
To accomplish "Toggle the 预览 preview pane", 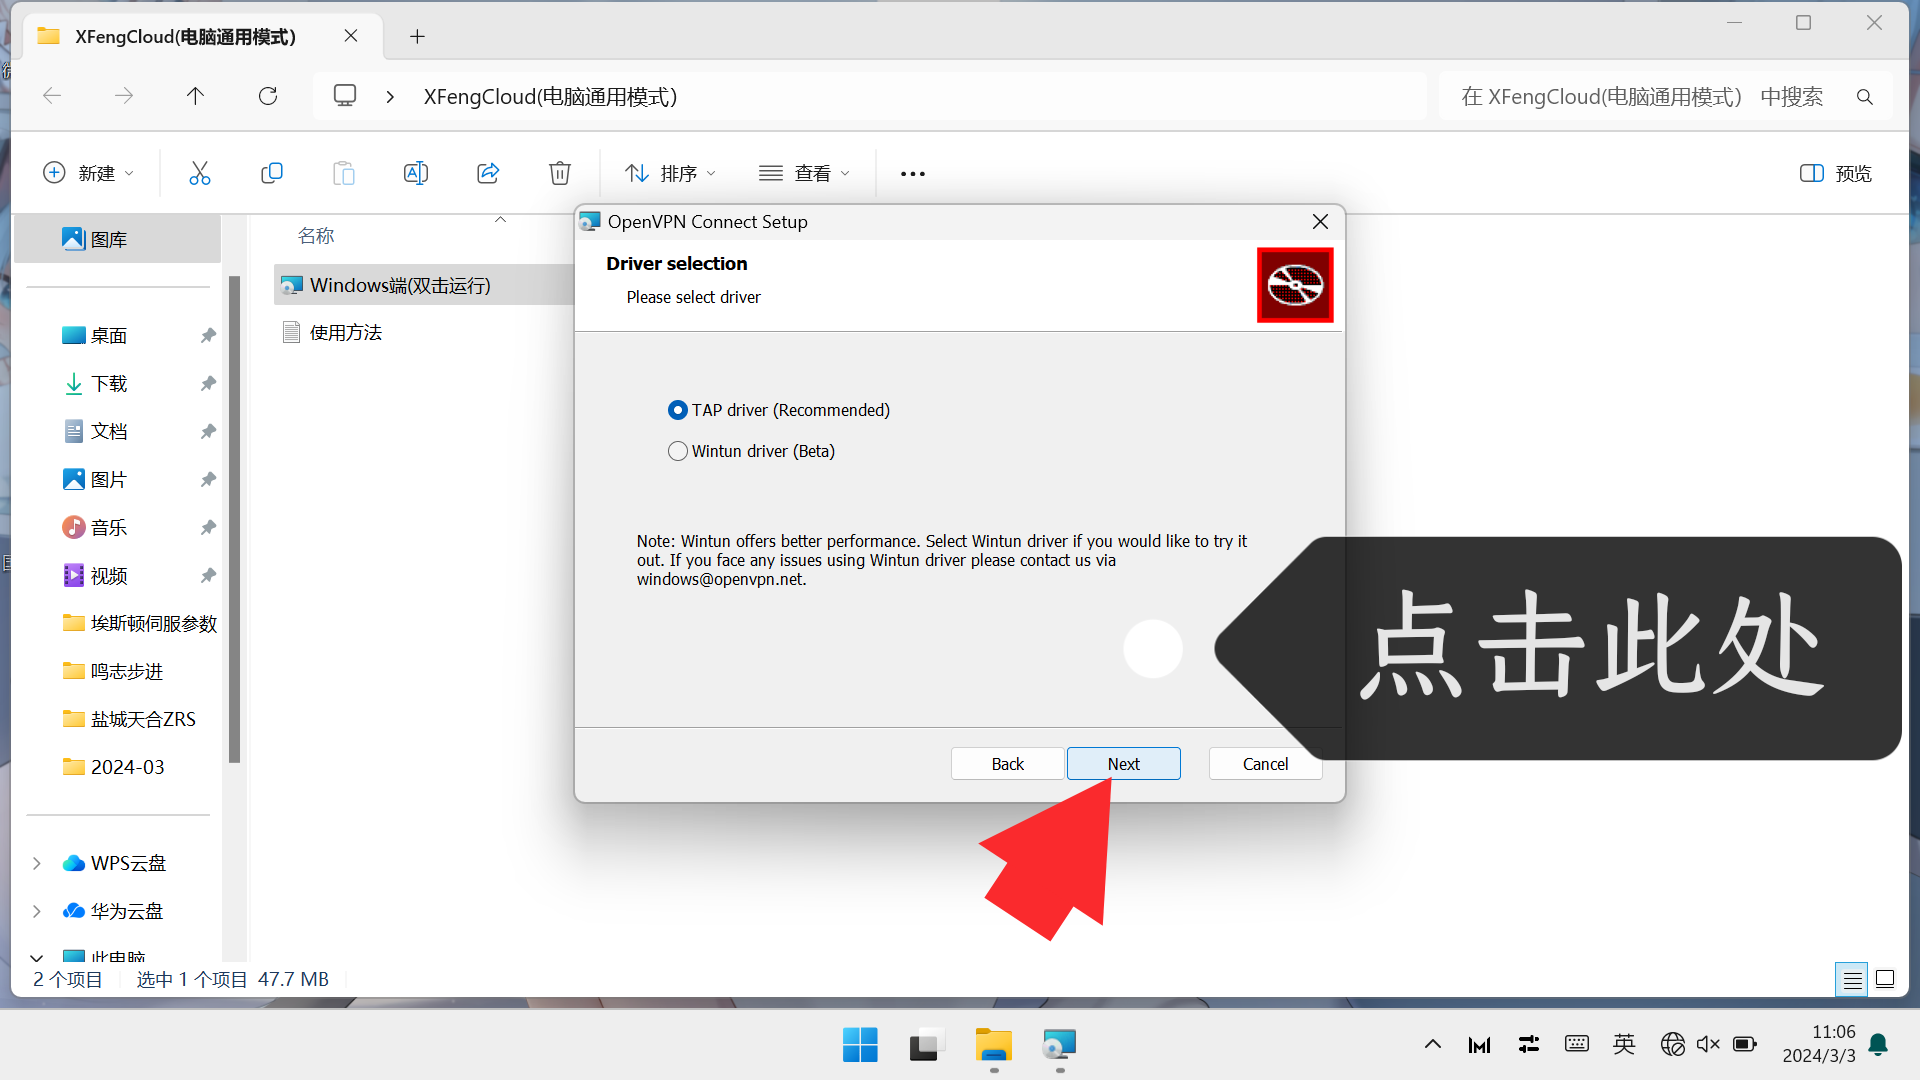I will click(1836, 173).
